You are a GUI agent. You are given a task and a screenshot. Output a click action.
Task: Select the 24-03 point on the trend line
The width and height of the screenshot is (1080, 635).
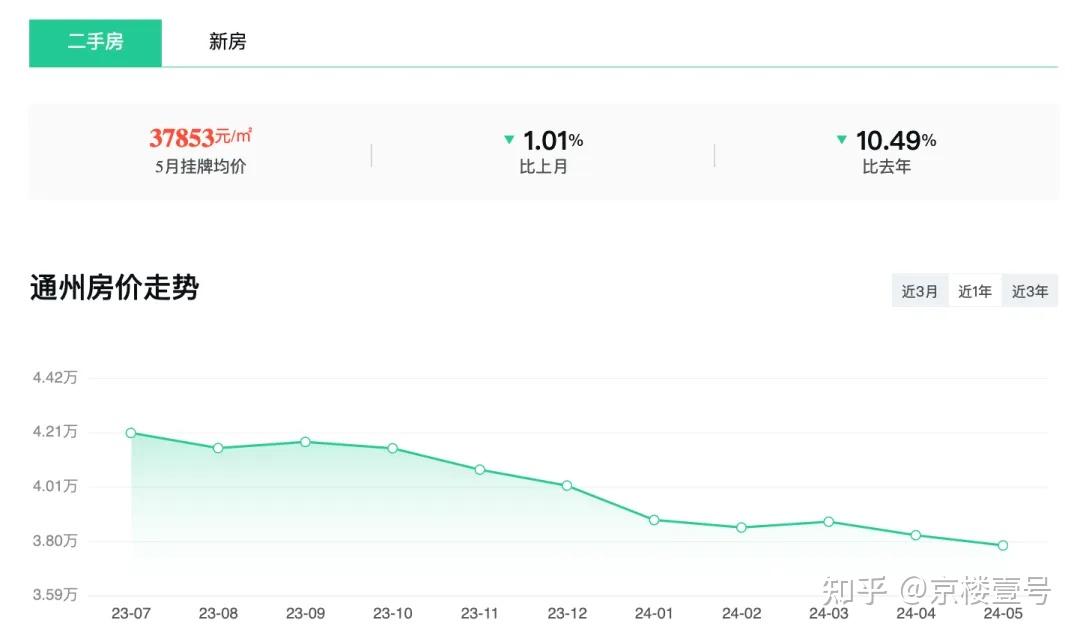(828, 521)
